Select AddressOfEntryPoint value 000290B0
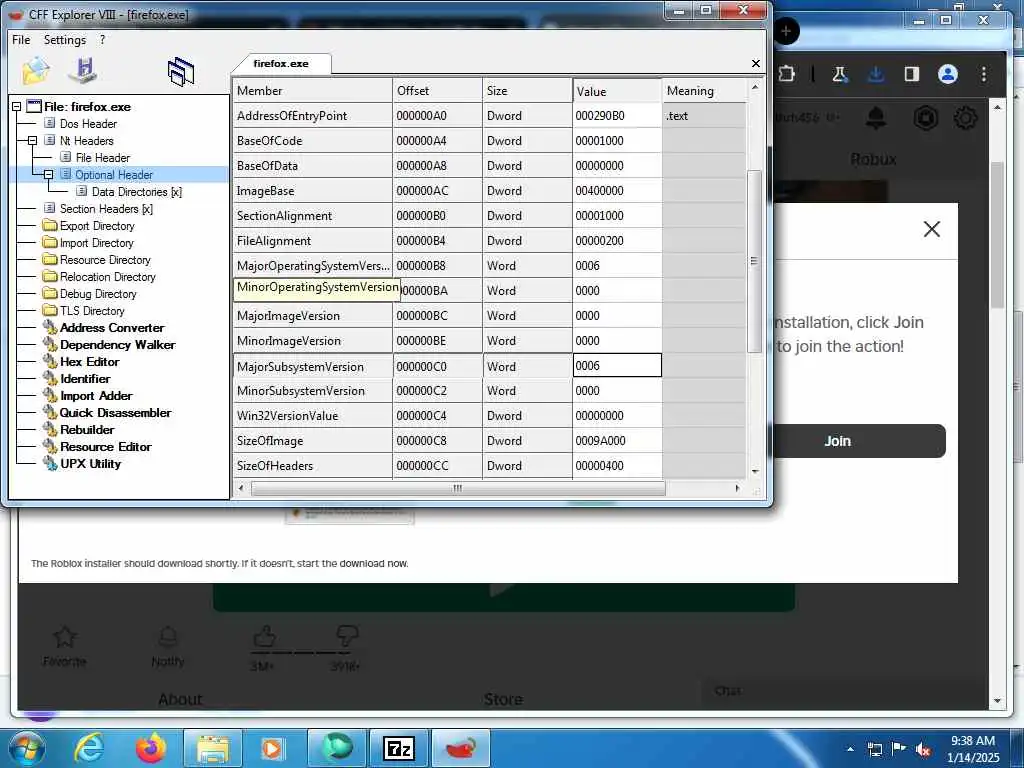Image resolution: width=1024 pixels, height=768 pixels. [x=617, y=116]
